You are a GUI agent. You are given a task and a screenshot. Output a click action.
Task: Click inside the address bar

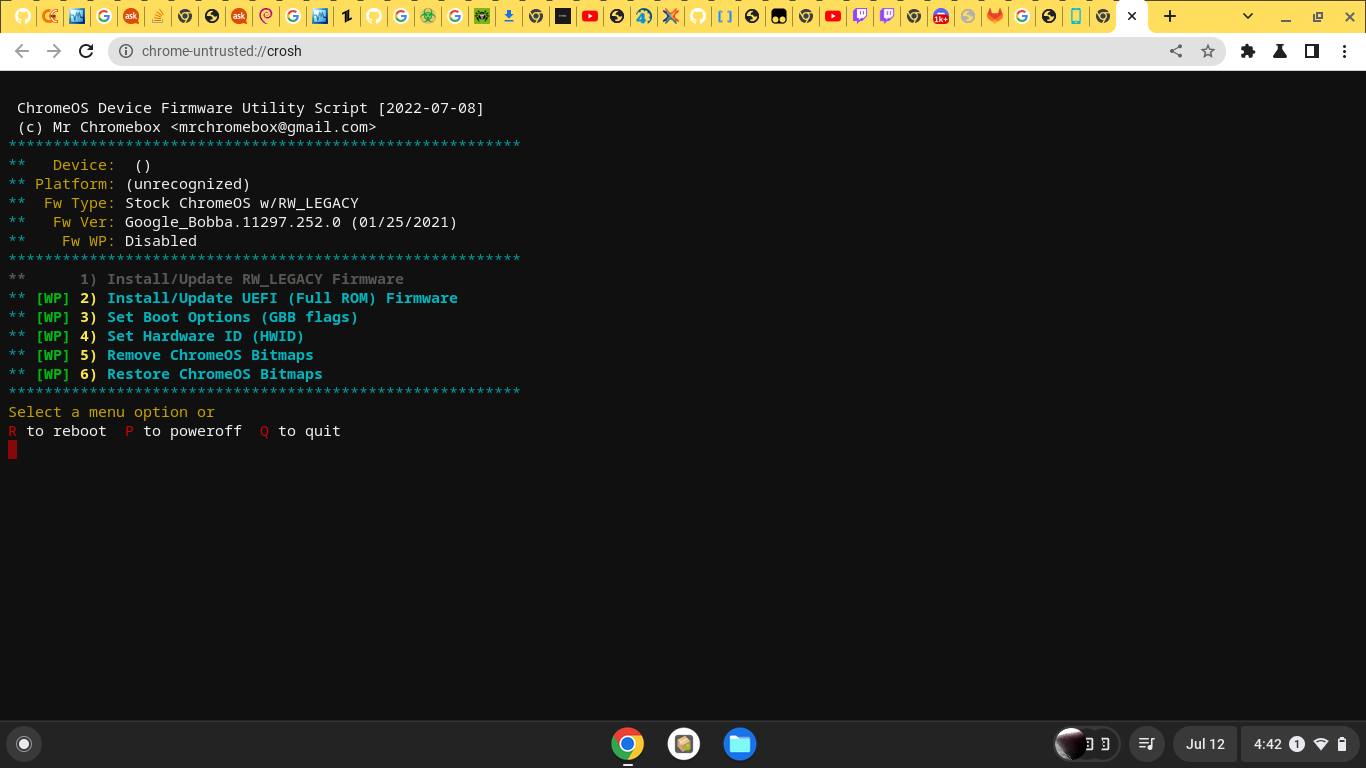click(x=400, y=50)
